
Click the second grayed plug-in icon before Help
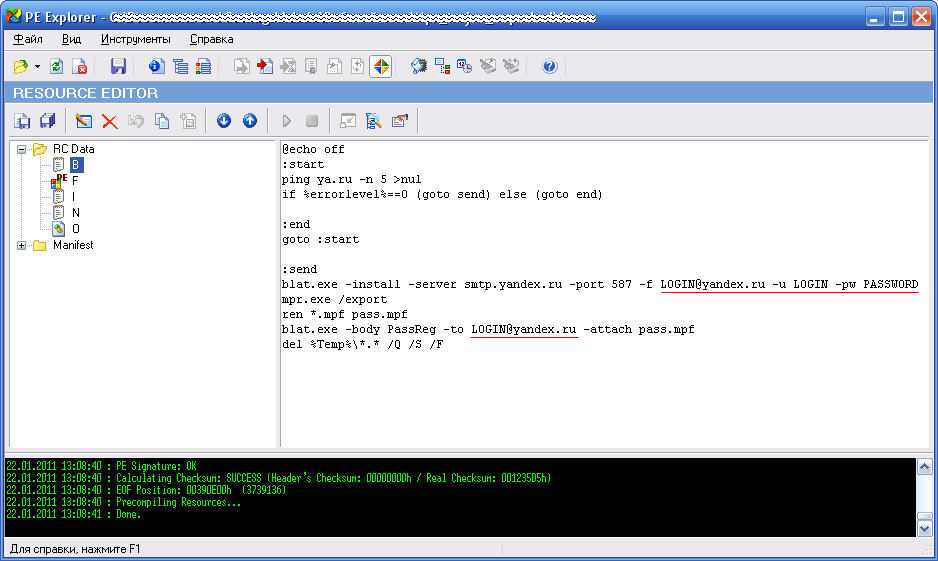tap(511, 66)
